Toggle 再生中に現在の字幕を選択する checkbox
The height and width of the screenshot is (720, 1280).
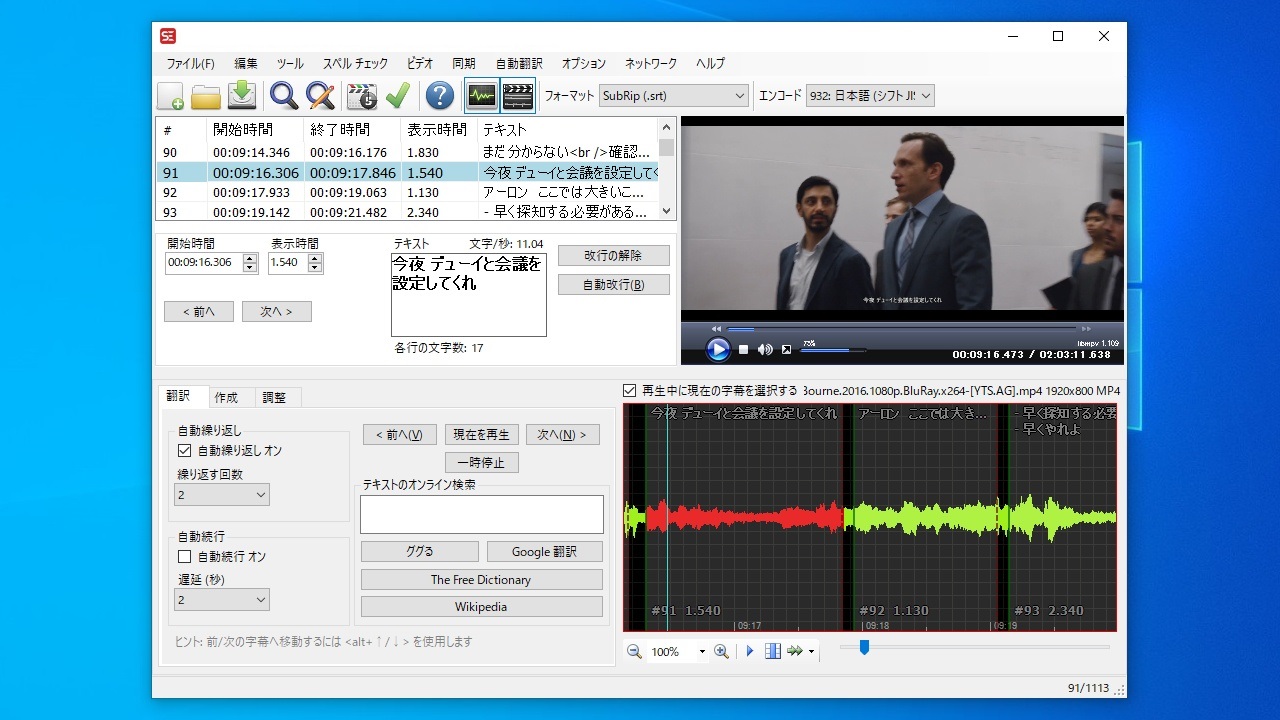pyautogui.click(x=629, y=390)
